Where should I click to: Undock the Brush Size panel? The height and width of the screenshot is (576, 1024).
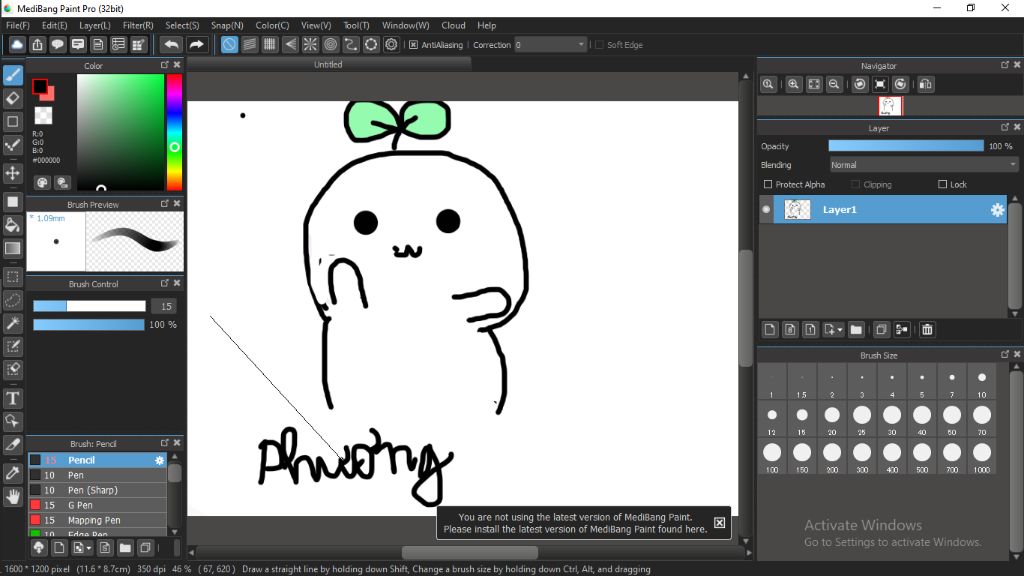[x=1004, y=354]
